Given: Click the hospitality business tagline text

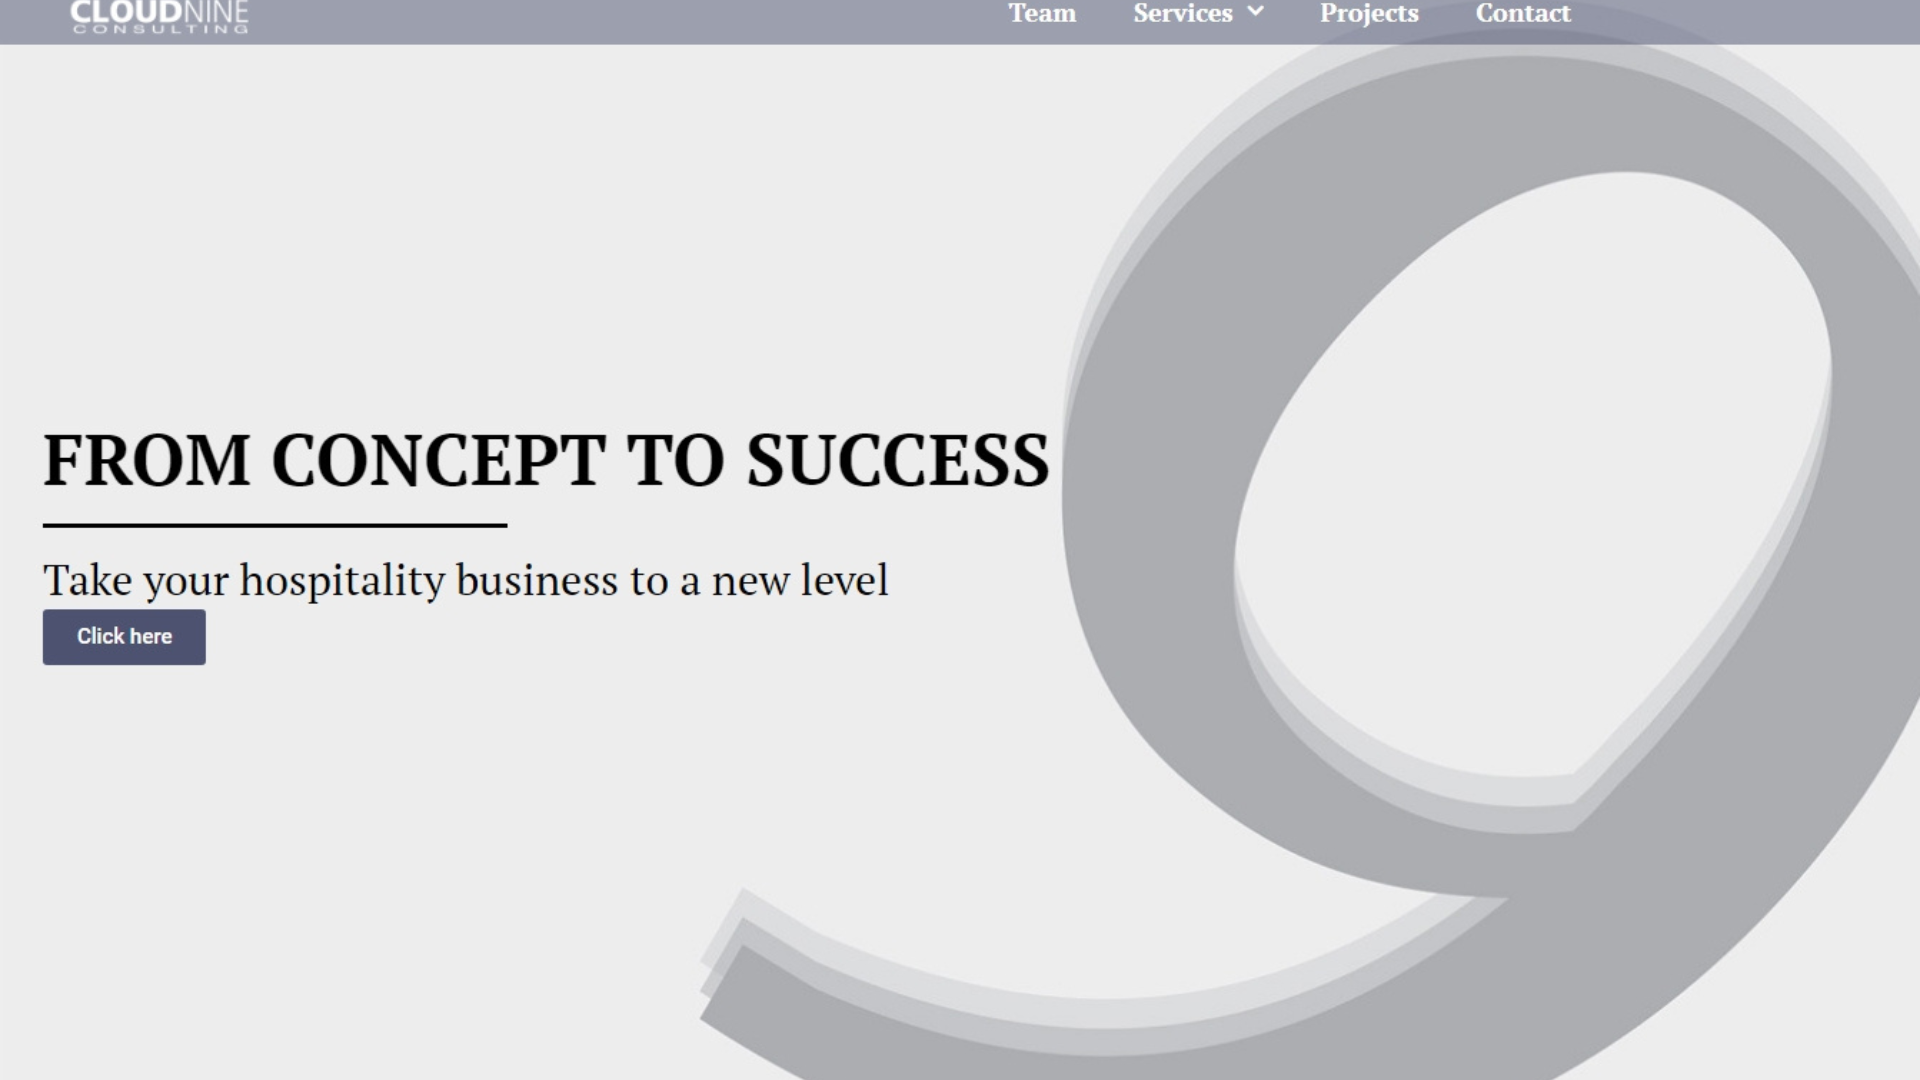Looking at the screenshot, I should (x=465, y=581).
